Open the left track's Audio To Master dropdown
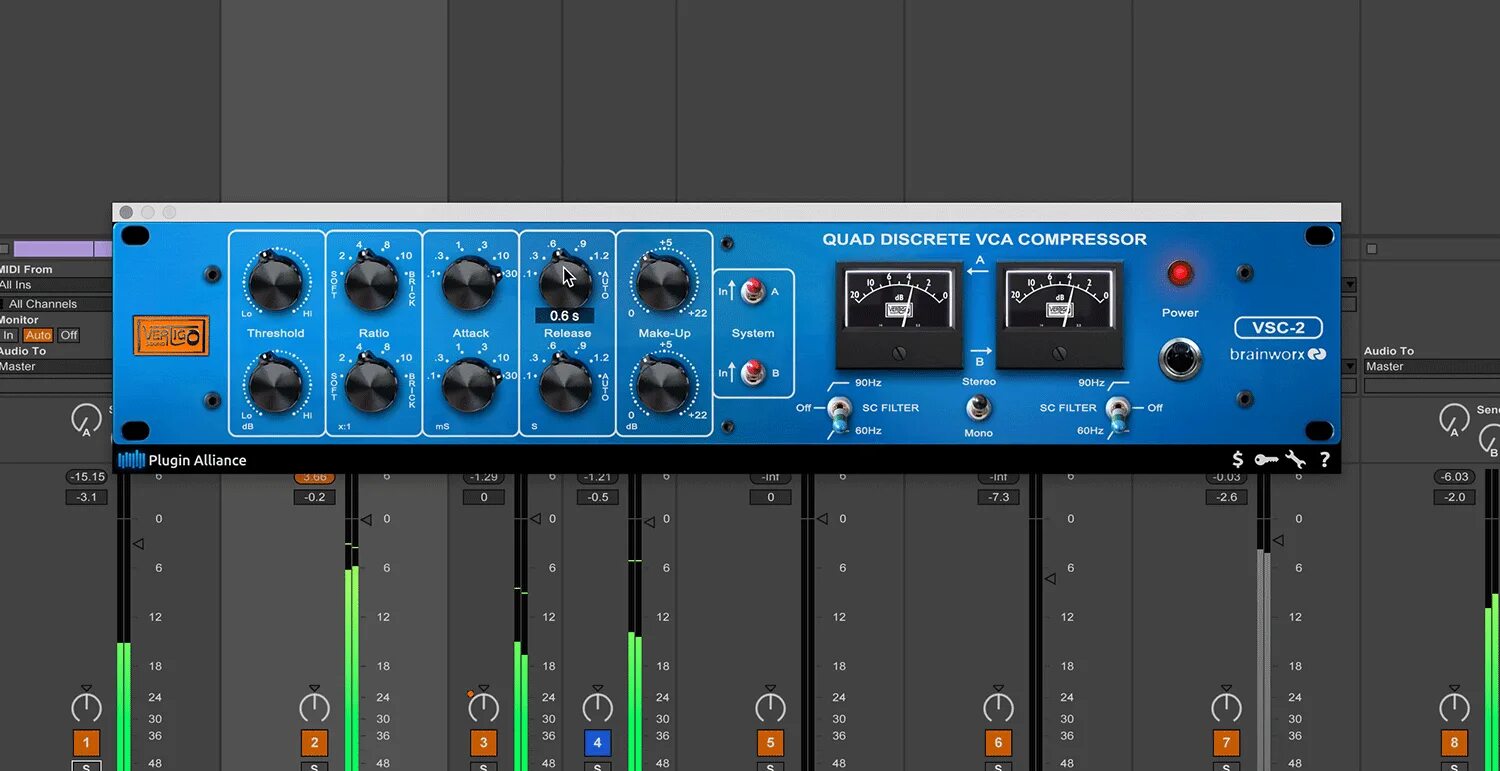This screenshot has width=1500, height=771. coord(56,367)
